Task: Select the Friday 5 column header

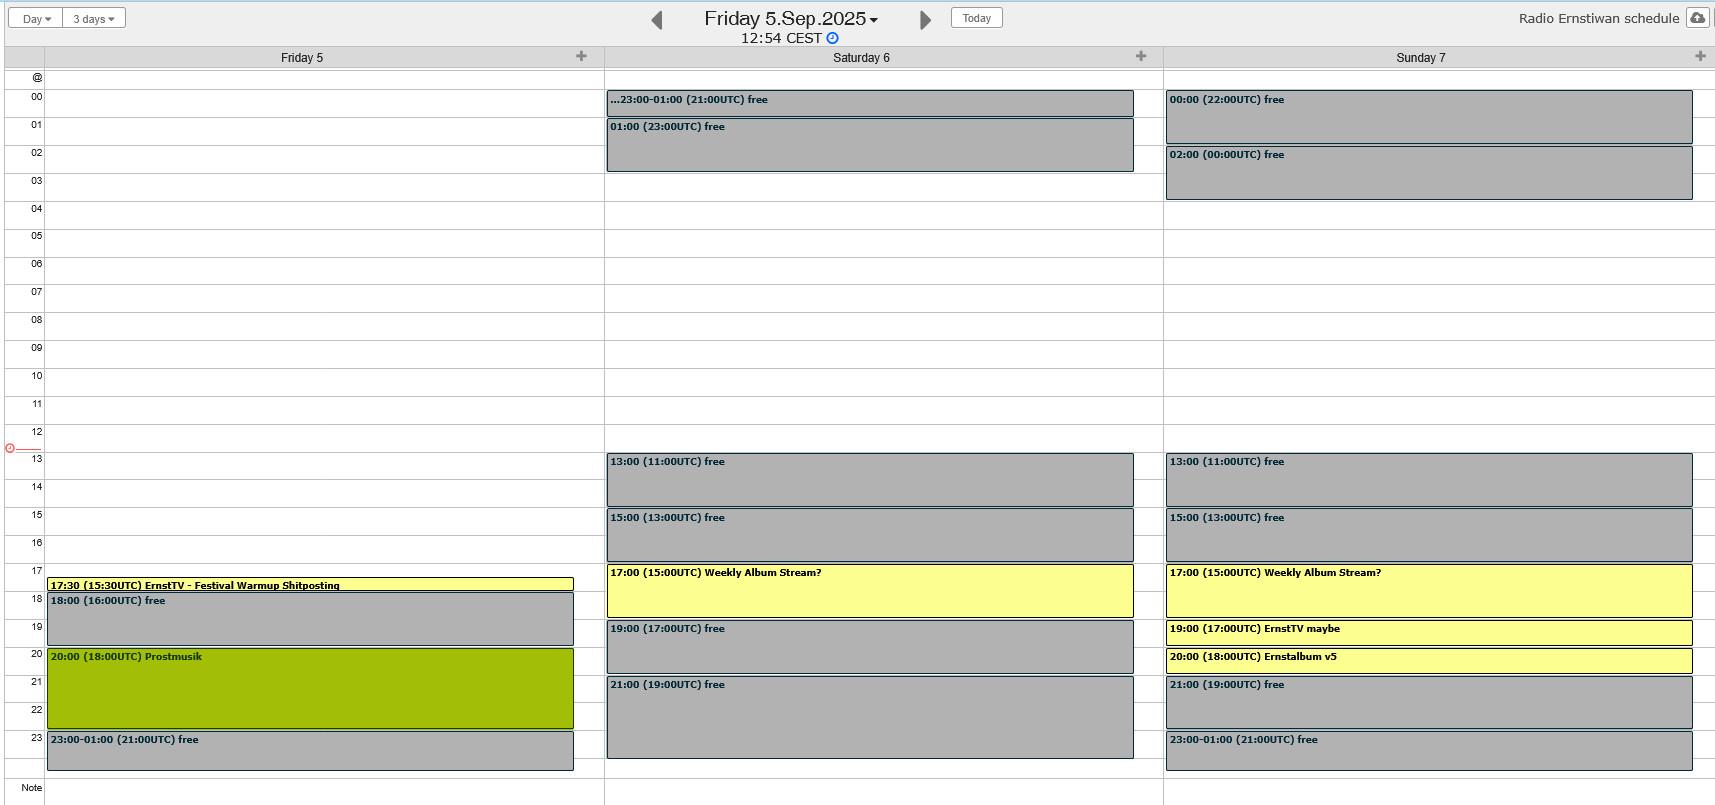Action: click(x=302, y=58)
